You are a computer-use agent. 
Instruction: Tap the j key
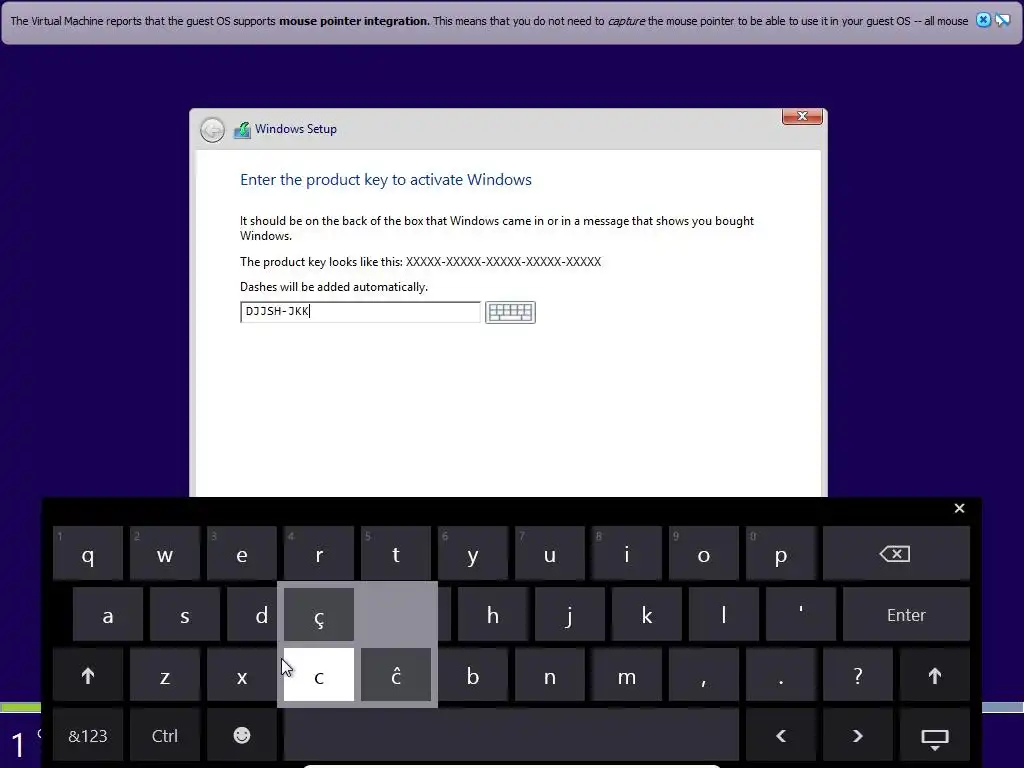[x=569, y=615]
